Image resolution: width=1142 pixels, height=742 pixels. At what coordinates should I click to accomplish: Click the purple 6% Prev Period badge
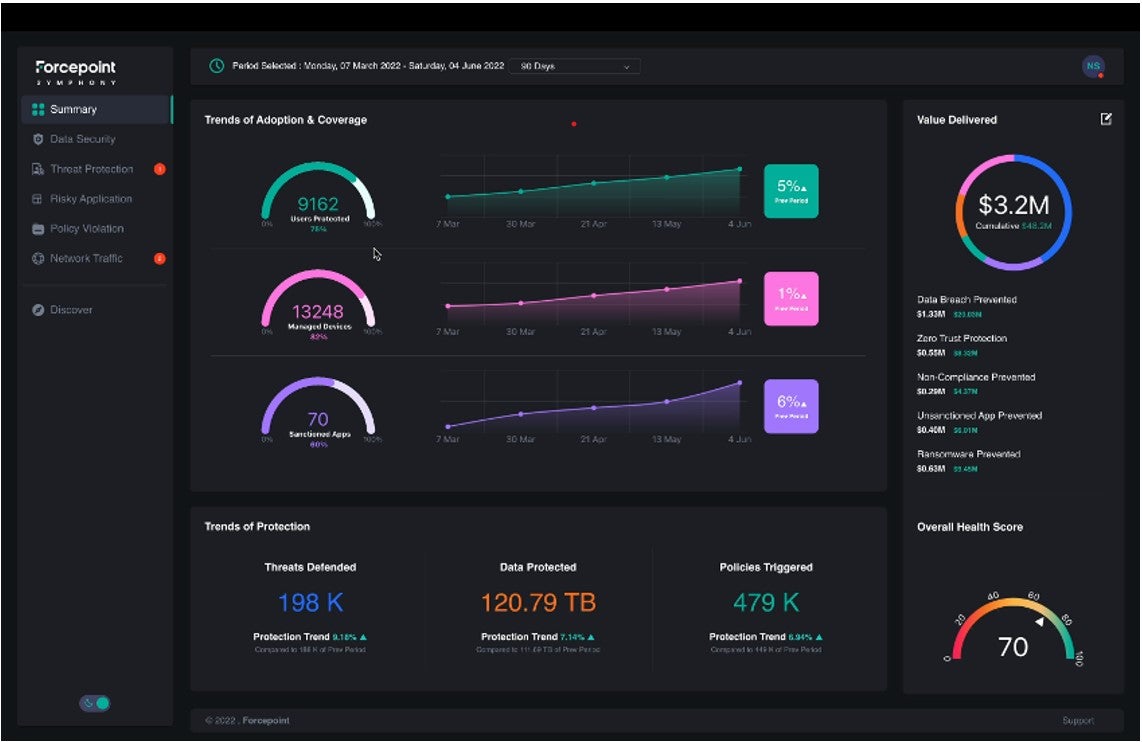tap(791, 406)
